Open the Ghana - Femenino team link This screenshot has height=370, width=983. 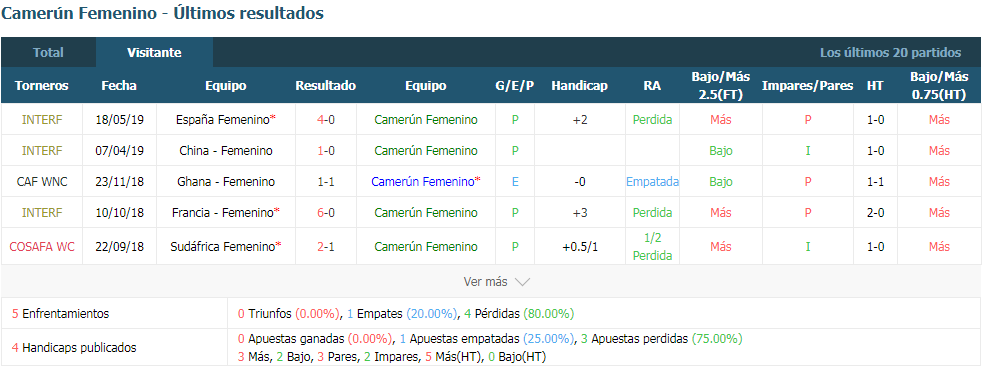(226, 182)
